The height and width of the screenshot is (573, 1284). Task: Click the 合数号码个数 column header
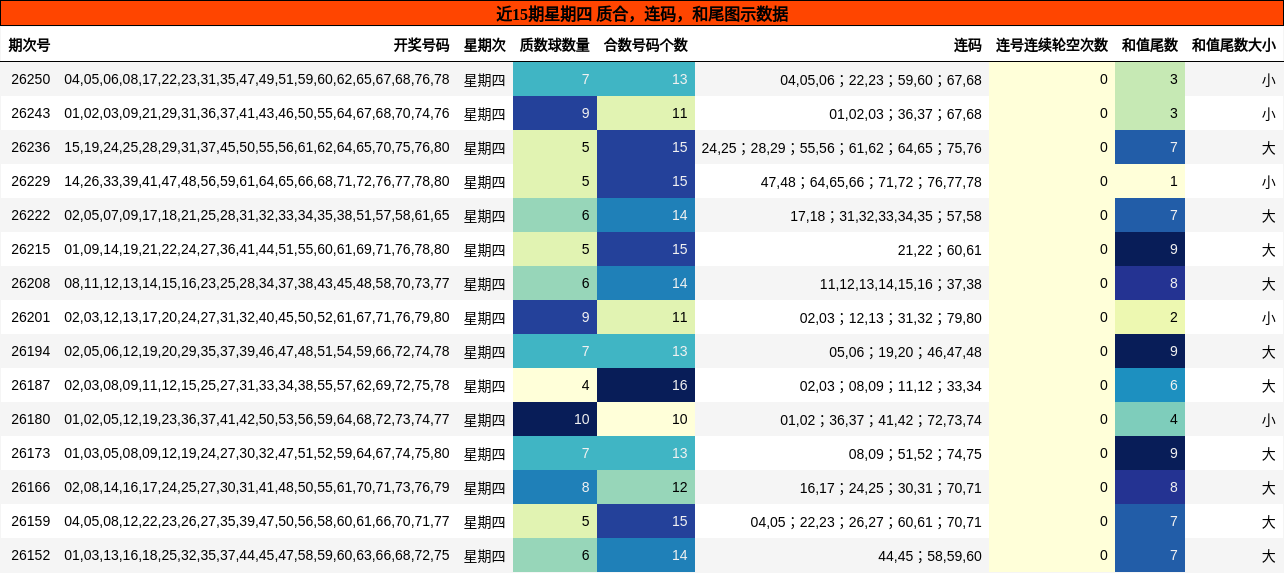646,45
